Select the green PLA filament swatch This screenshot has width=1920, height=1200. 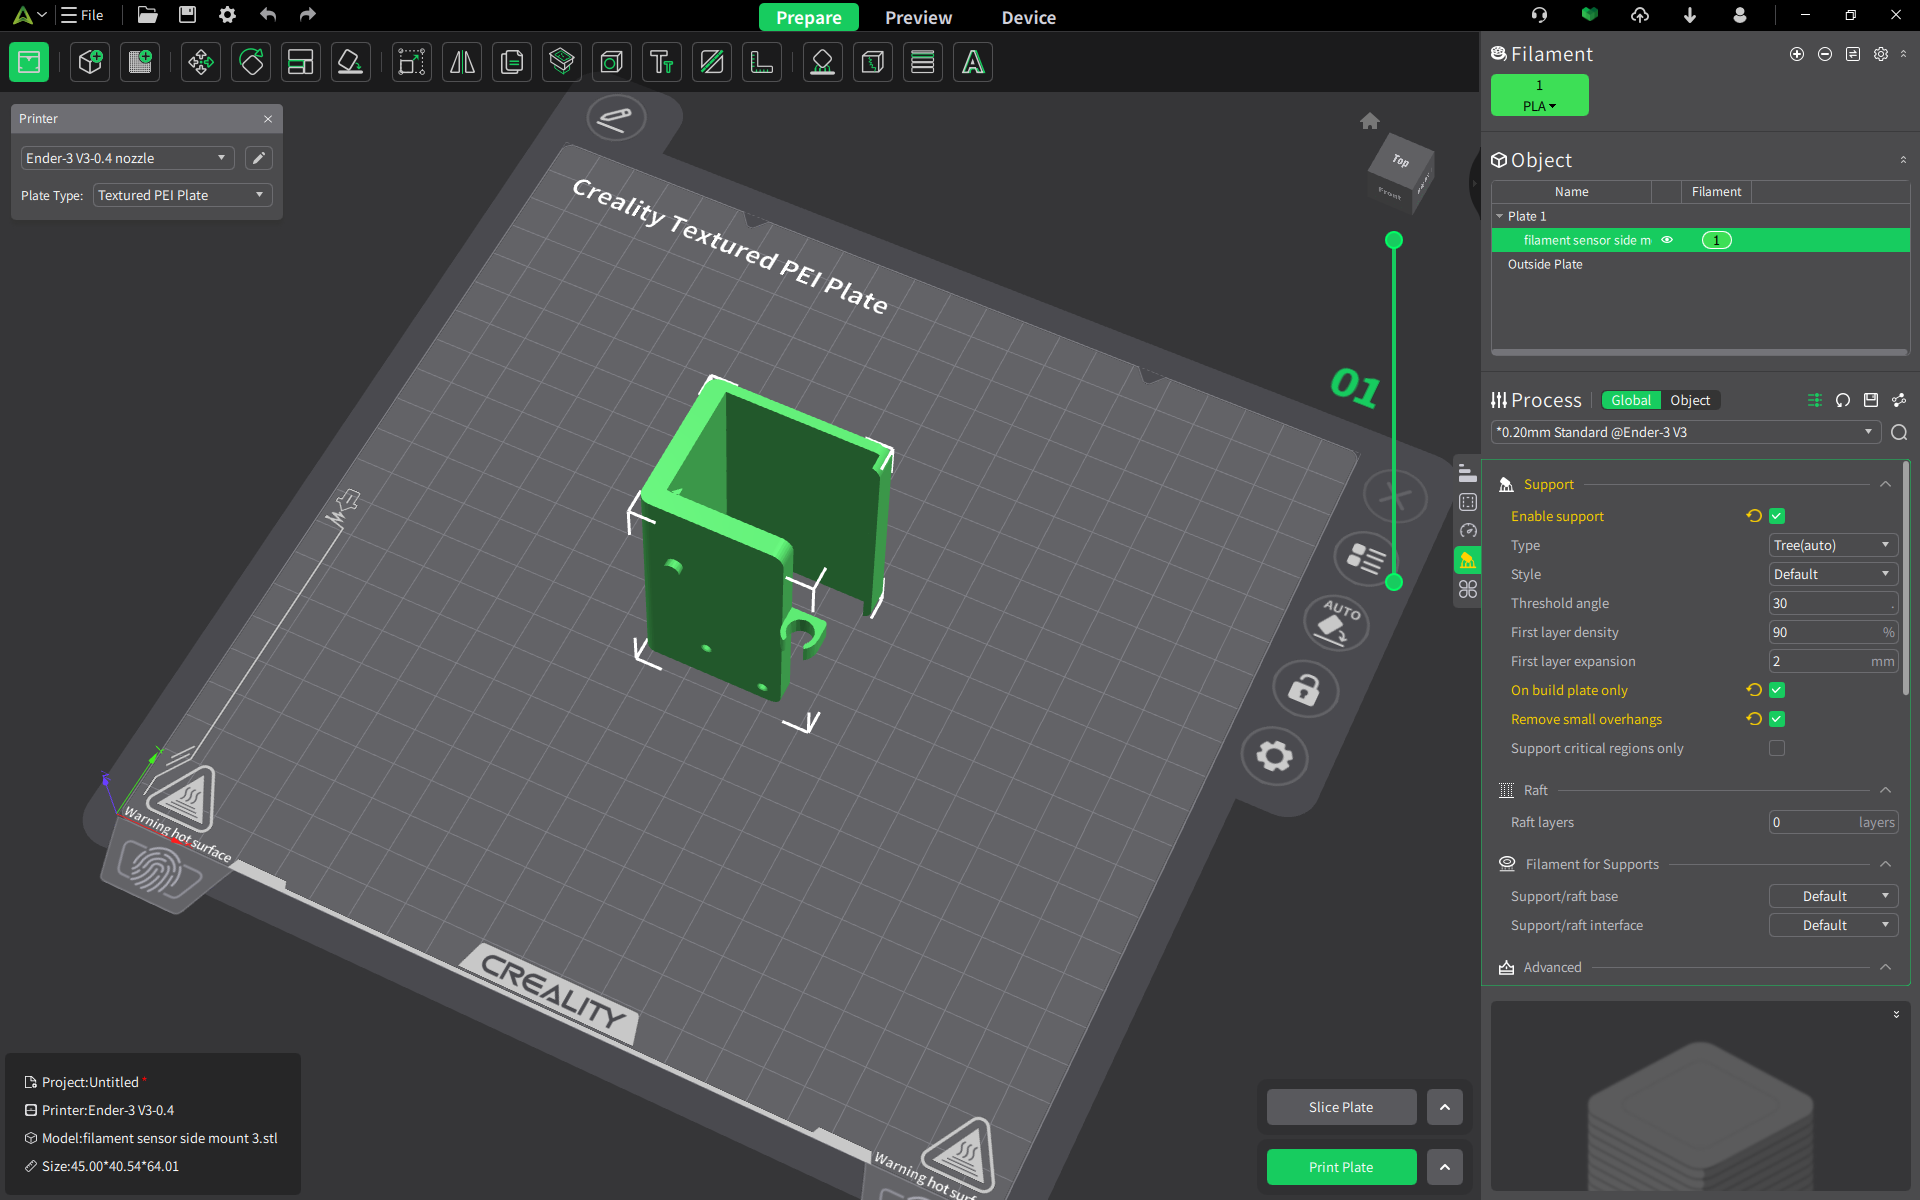(x=1539, y=95)
